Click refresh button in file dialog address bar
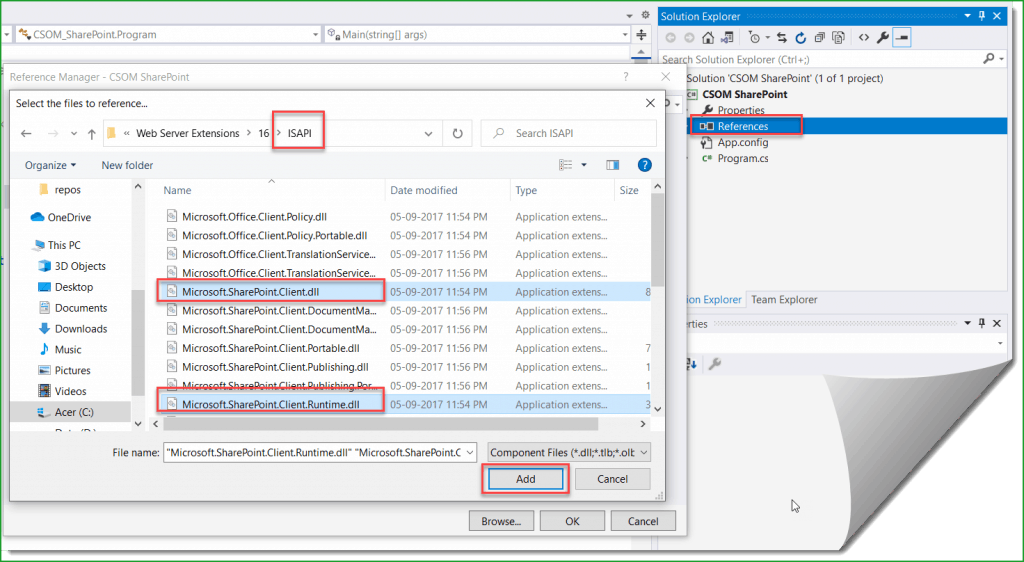The image size is (1024, 562). pos(458,134)
